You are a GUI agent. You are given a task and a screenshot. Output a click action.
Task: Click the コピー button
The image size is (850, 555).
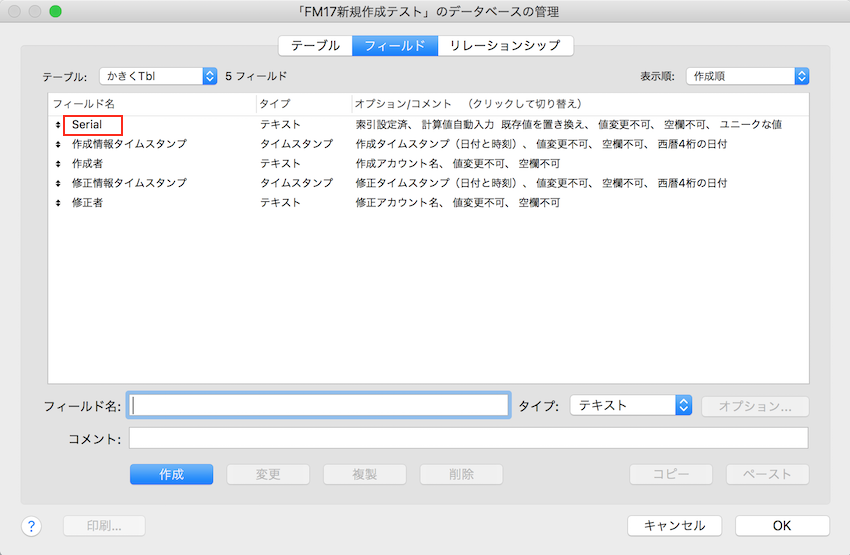671,474
